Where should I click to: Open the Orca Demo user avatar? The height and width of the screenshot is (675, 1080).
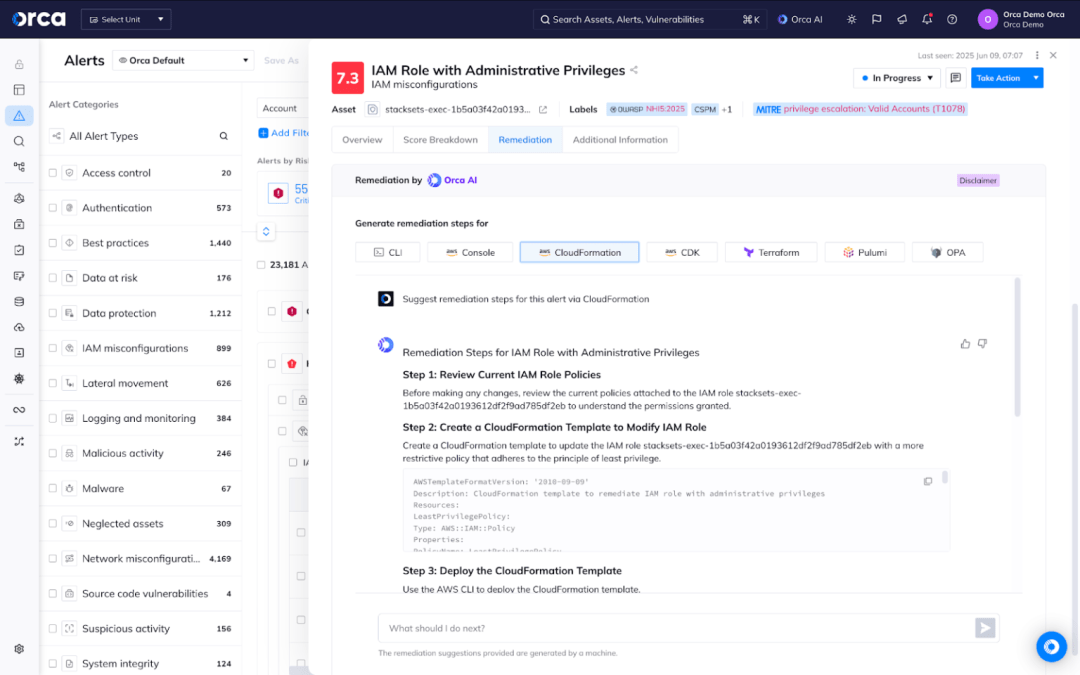coord(988,19)
